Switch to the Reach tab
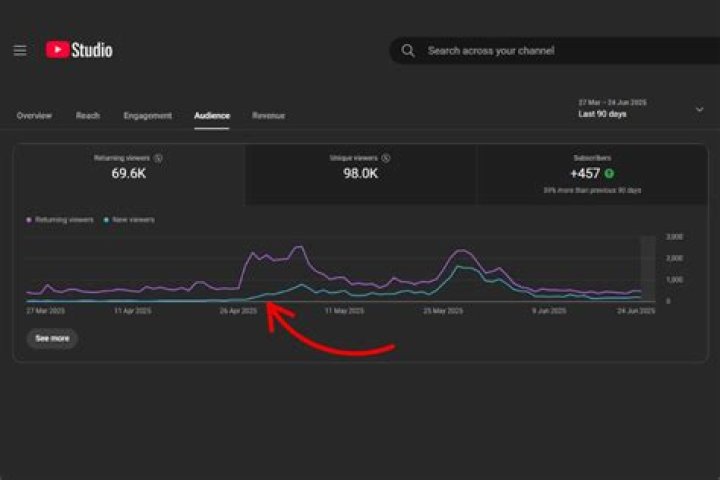Screen dimensions: 720x480 click(x=88, y=116)
